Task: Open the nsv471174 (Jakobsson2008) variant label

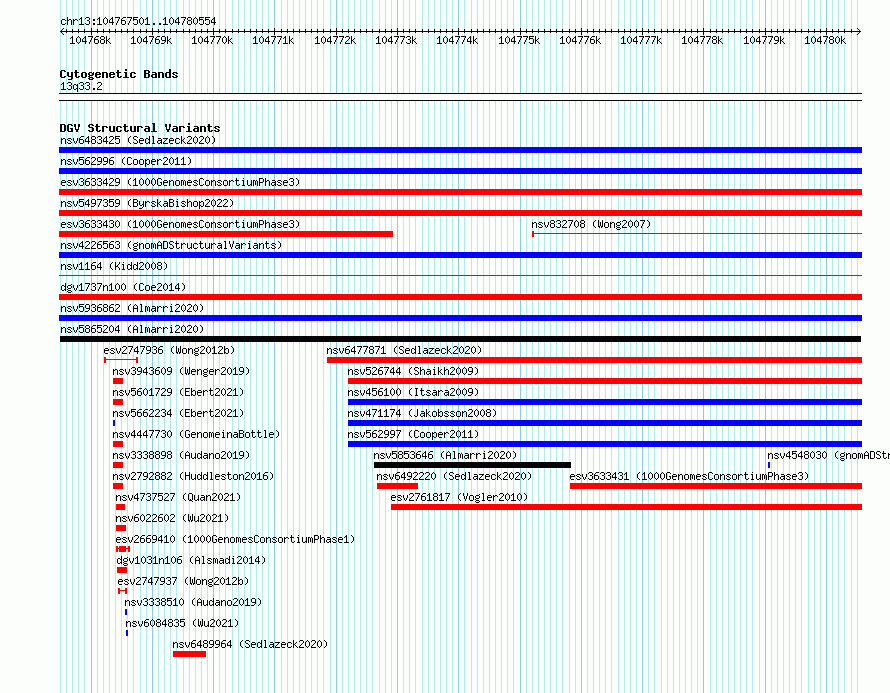Action: coord(422,413)
